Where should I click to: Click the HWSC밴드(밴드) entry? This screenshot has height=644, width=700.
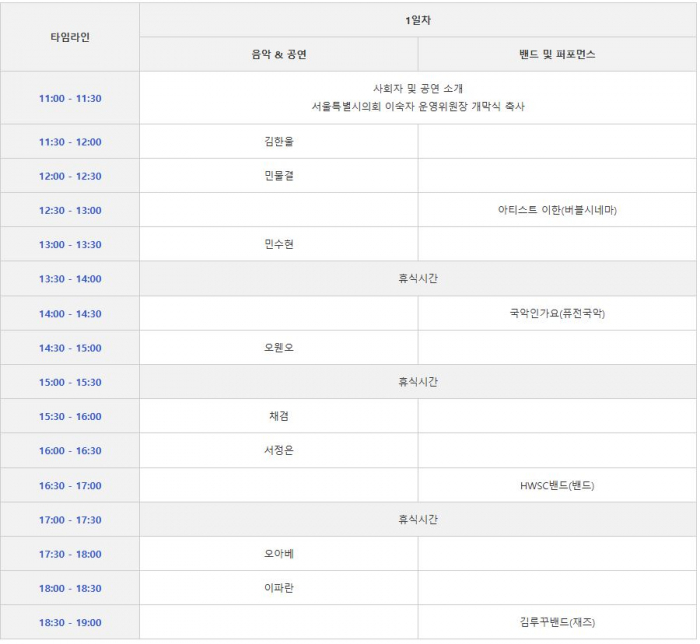pos(557,485)
